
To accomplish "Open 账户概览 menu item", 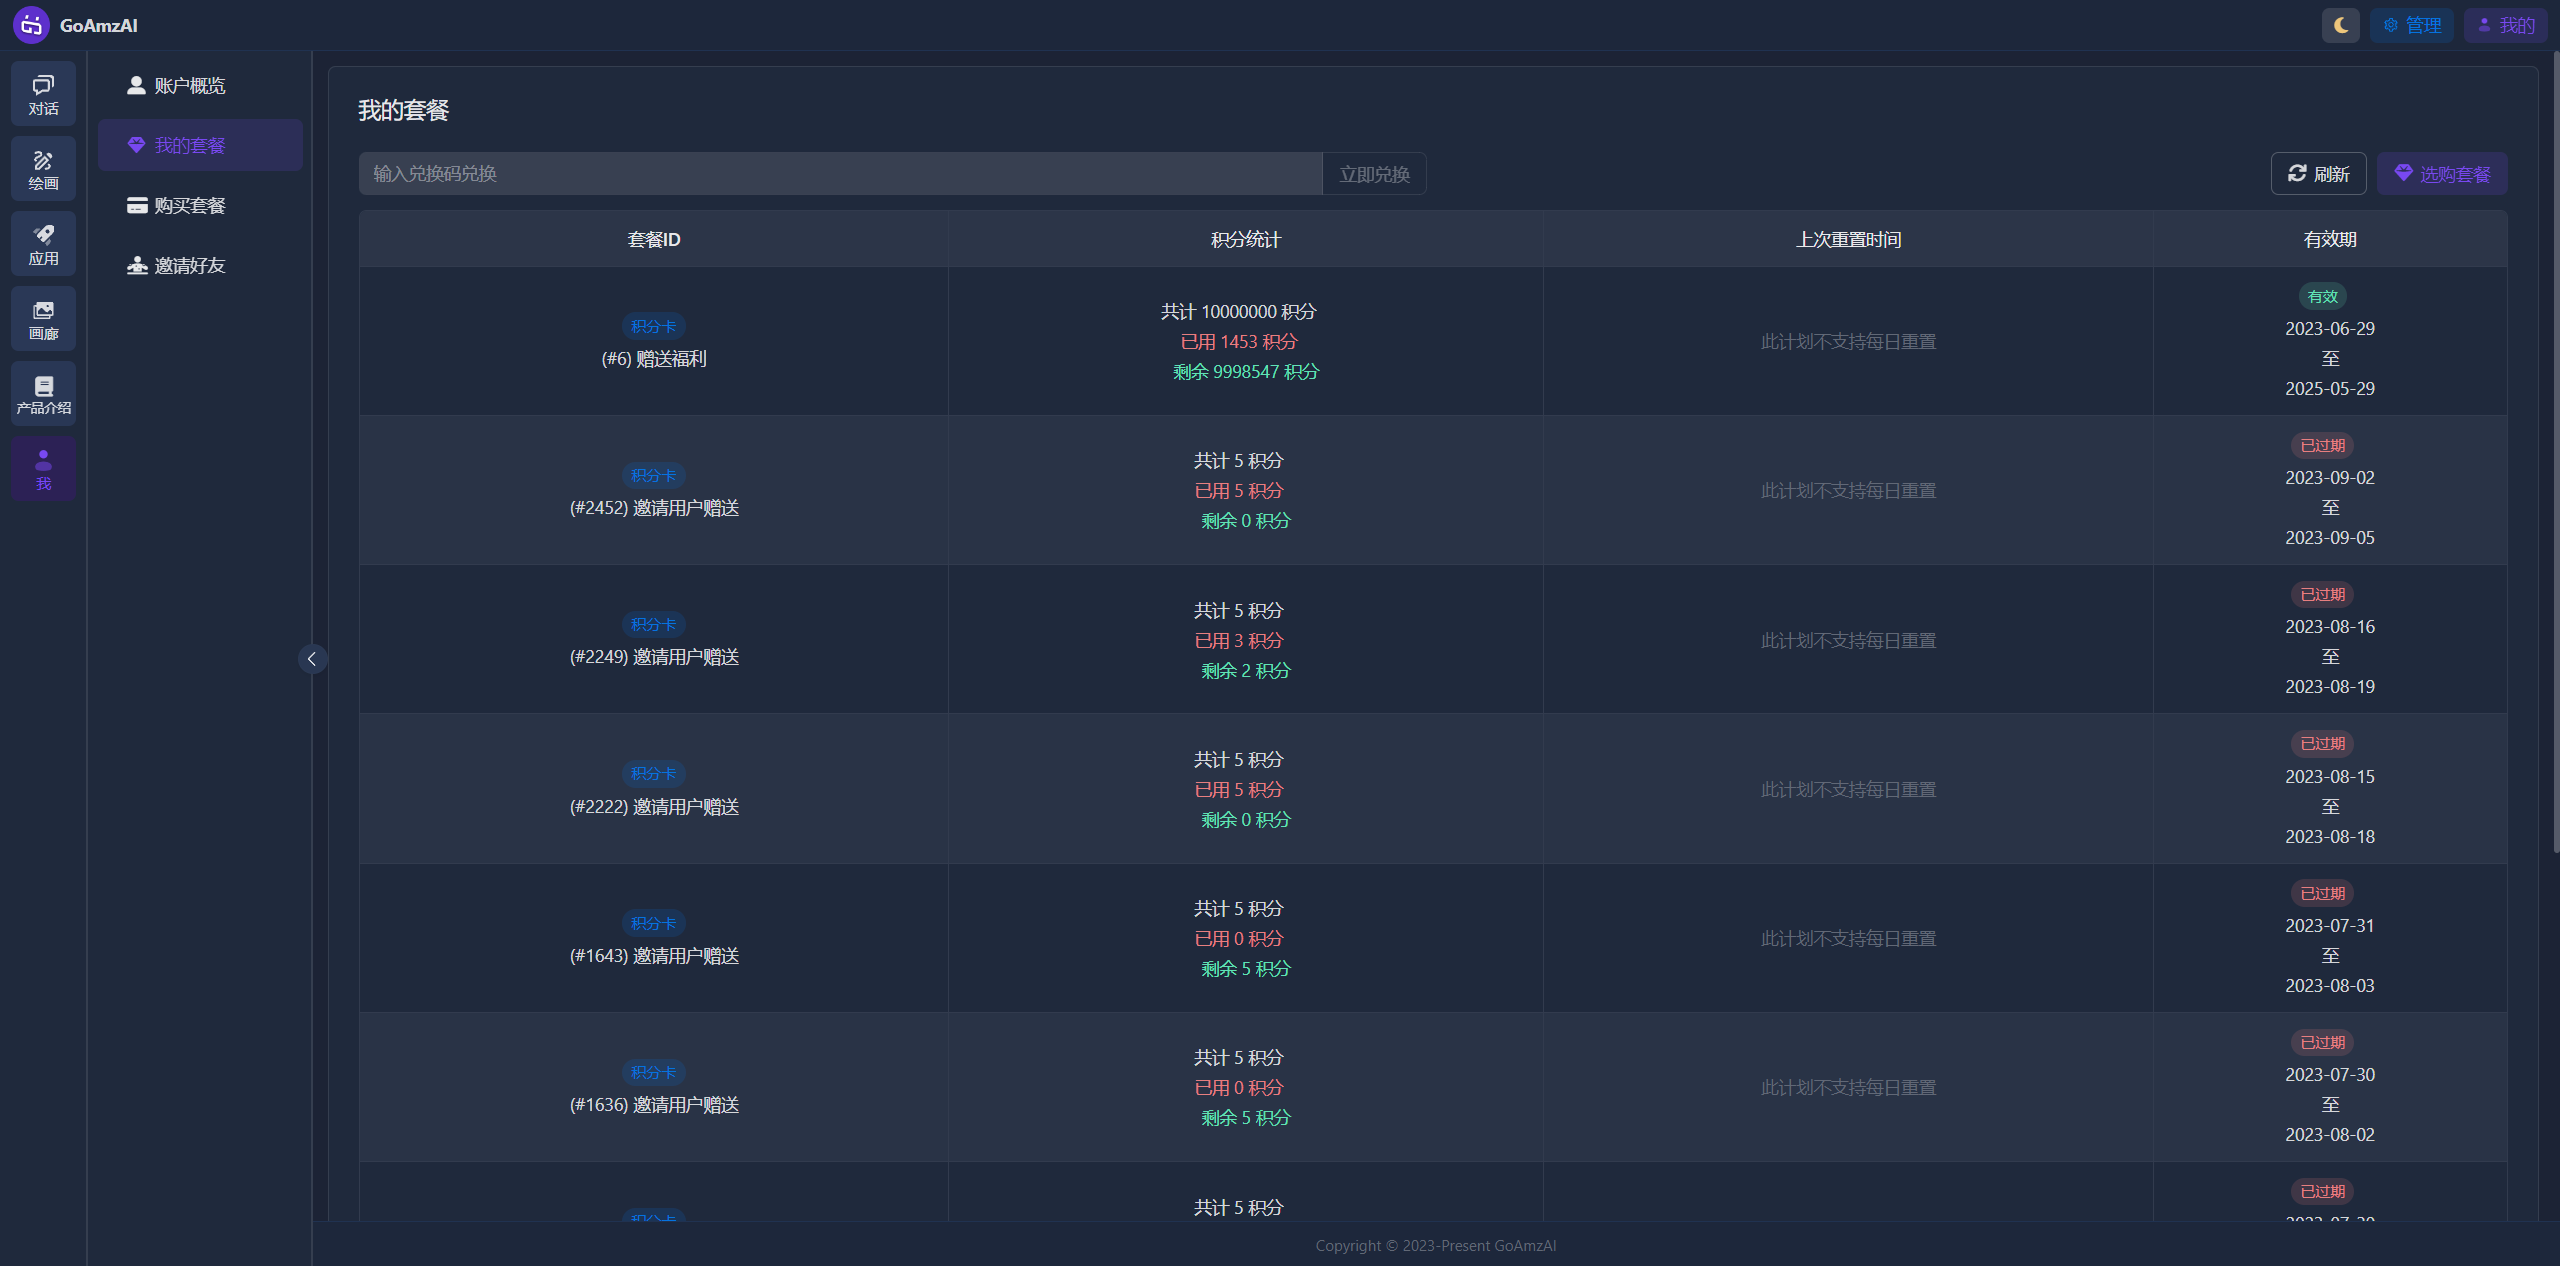I will point(189,86).
